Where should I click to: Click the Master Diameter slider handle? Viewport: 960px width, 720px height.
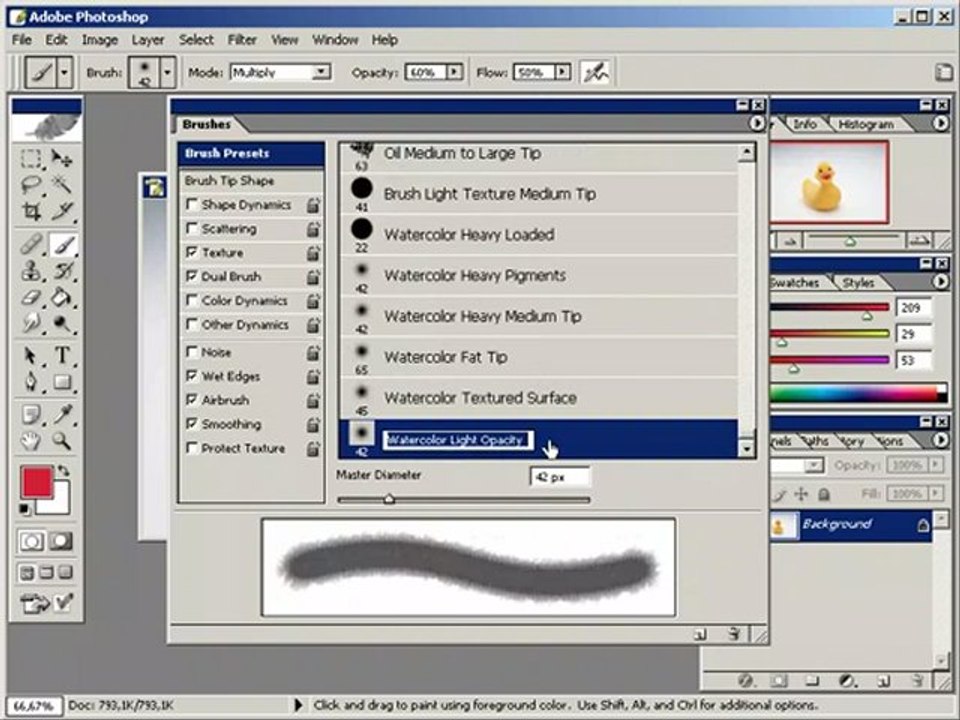(x=389, y=499)
